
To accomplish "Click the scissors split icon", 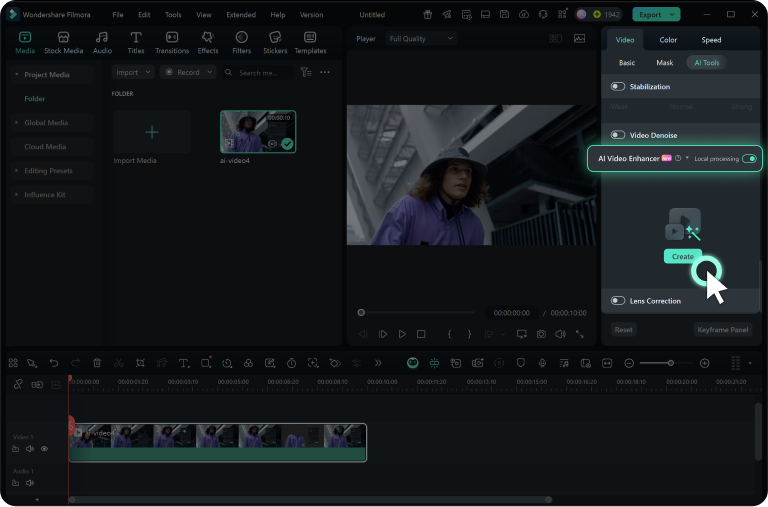I will click(119, 363).
